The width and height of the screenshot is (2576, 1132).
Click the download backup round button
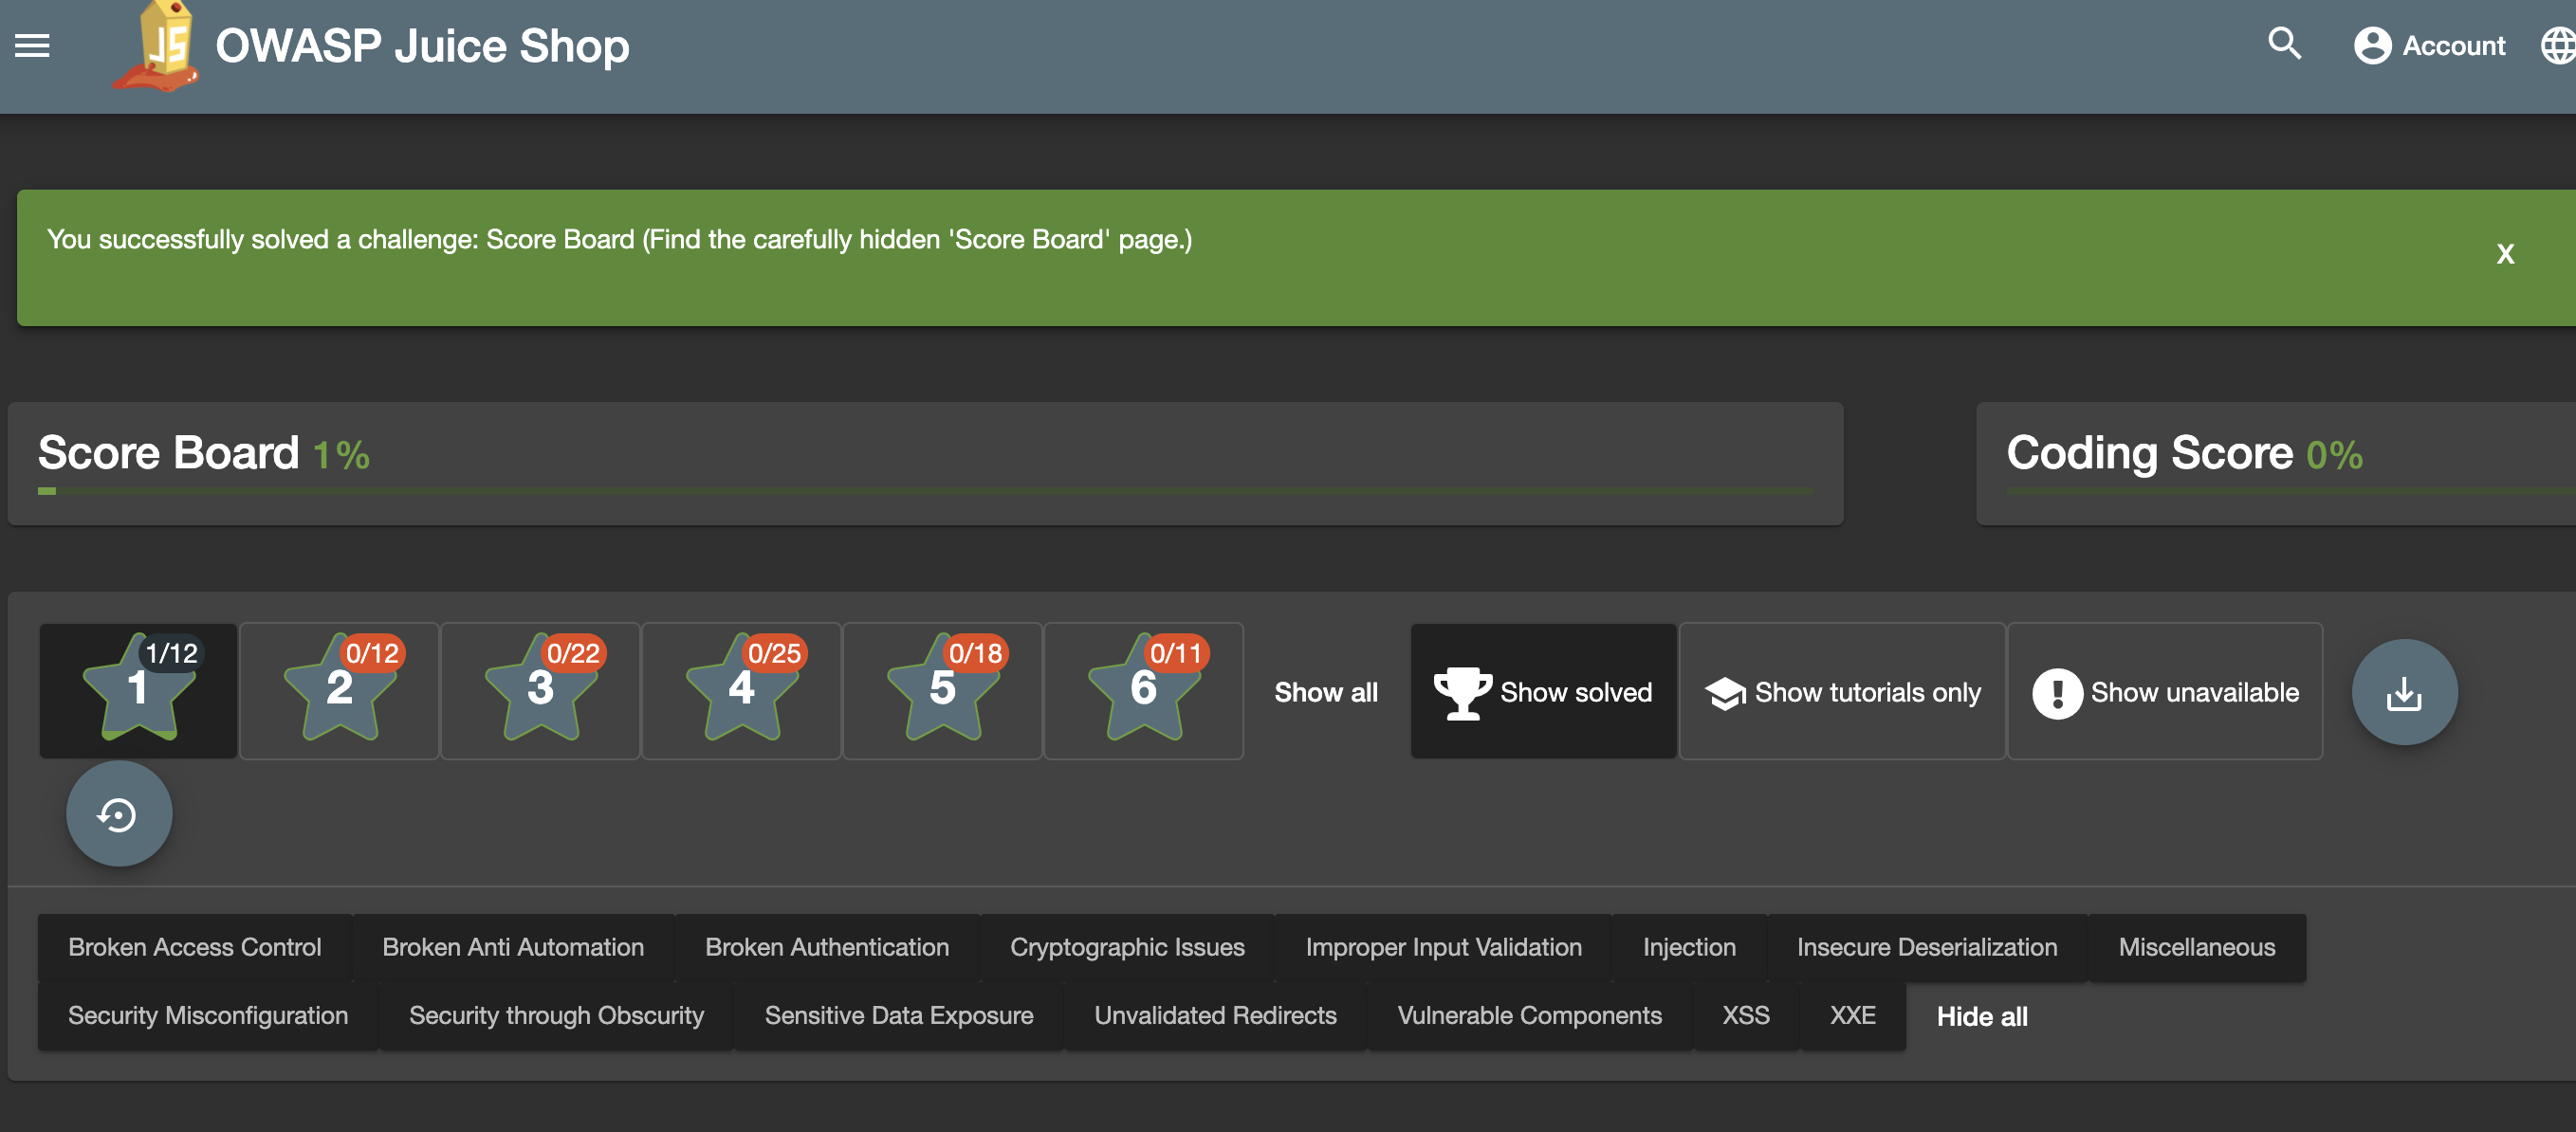(x=2403, y=692)
